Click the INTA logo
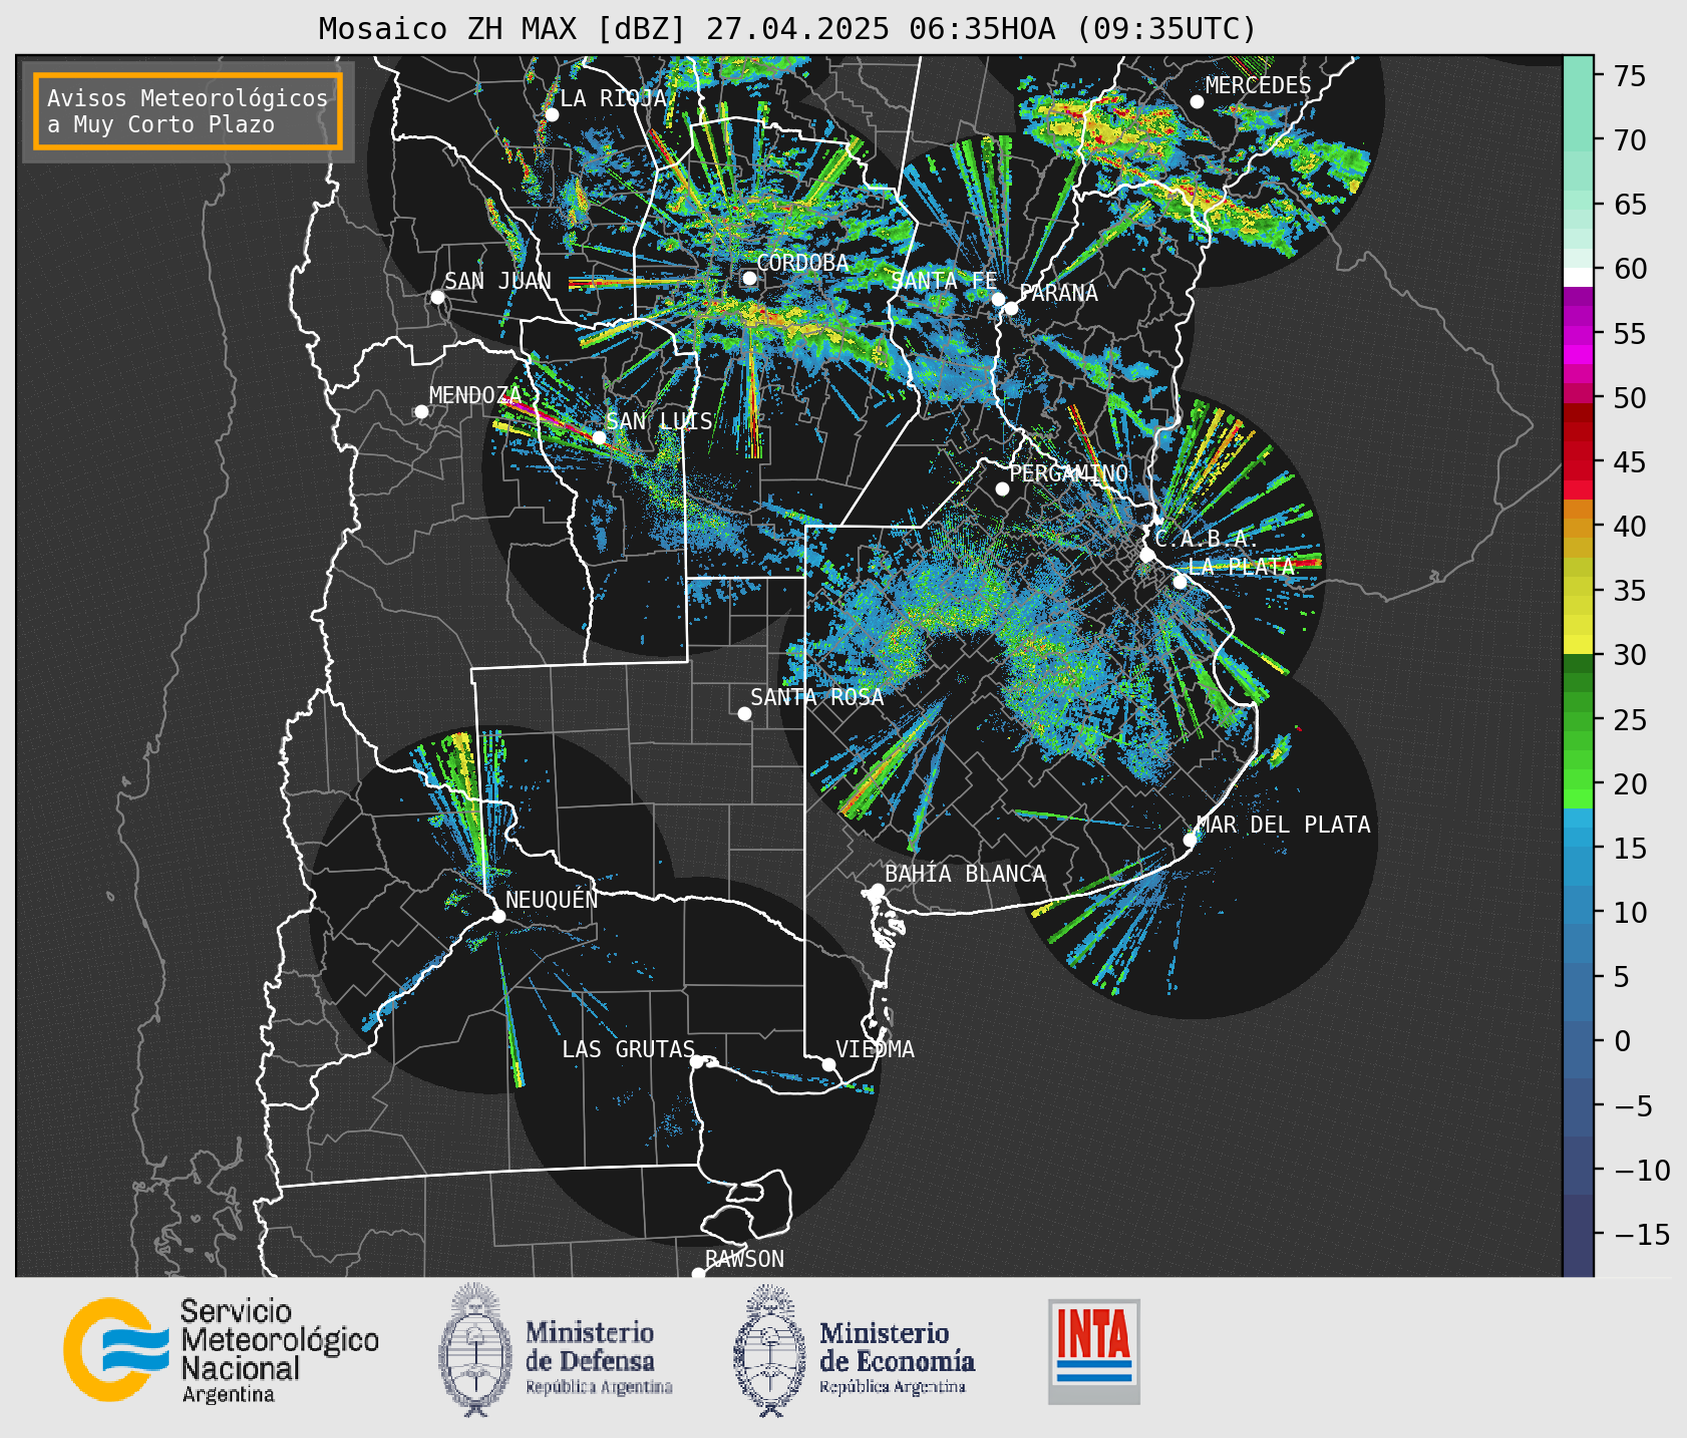Viewport: 1687px width, 1438px height. tap(1094, 1351)
